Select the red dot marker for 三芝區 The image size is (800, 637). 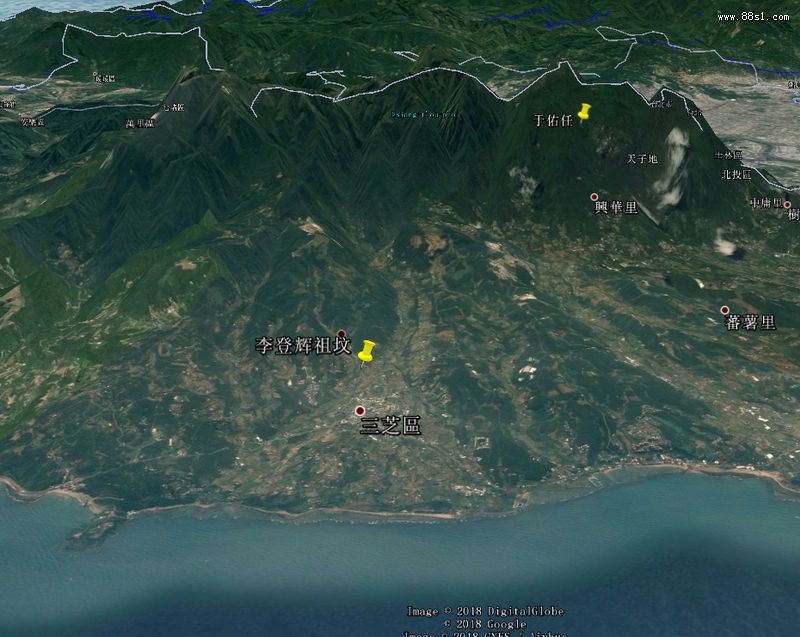coord(360,411)
